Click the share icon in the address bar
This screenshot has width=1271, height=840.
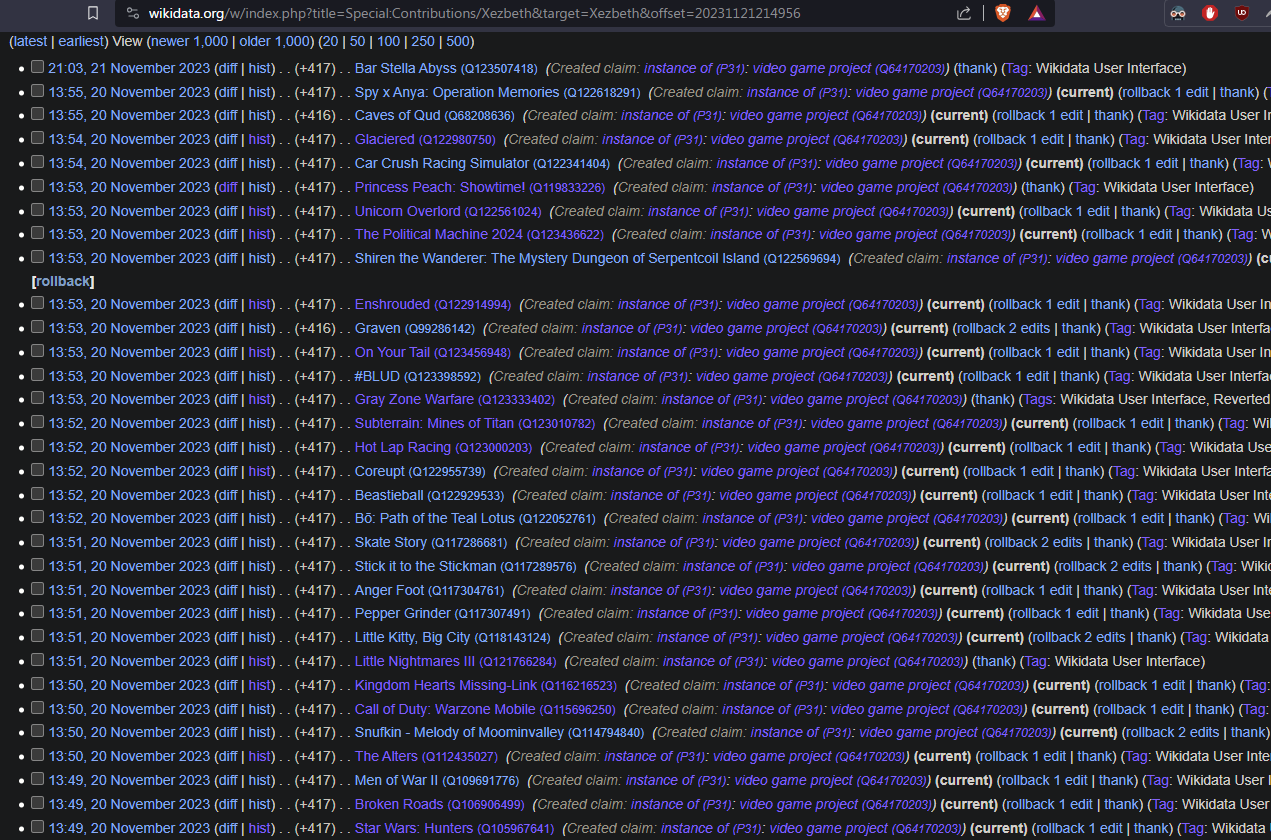coord(964,13)
